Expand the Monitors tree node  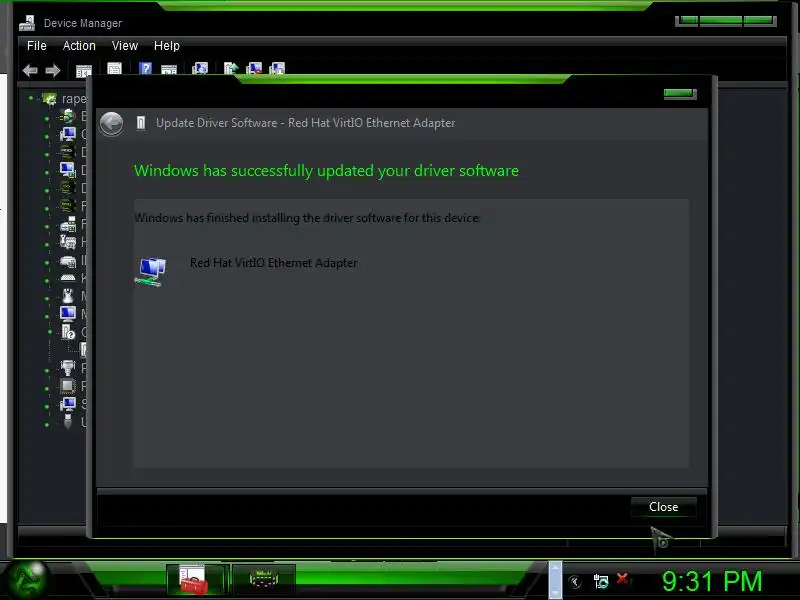(x=47, y=316)
